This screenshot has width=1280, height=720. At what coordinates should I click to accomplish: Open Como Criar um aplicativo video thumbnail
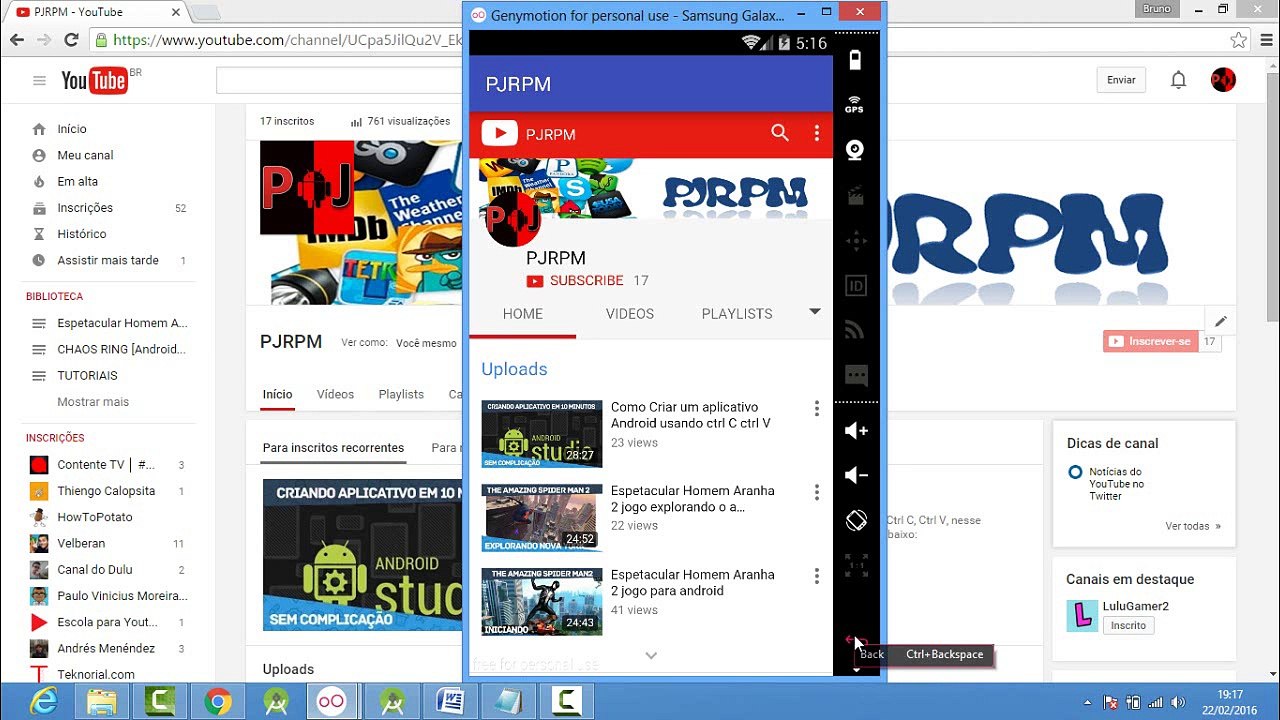coord(542,434)
